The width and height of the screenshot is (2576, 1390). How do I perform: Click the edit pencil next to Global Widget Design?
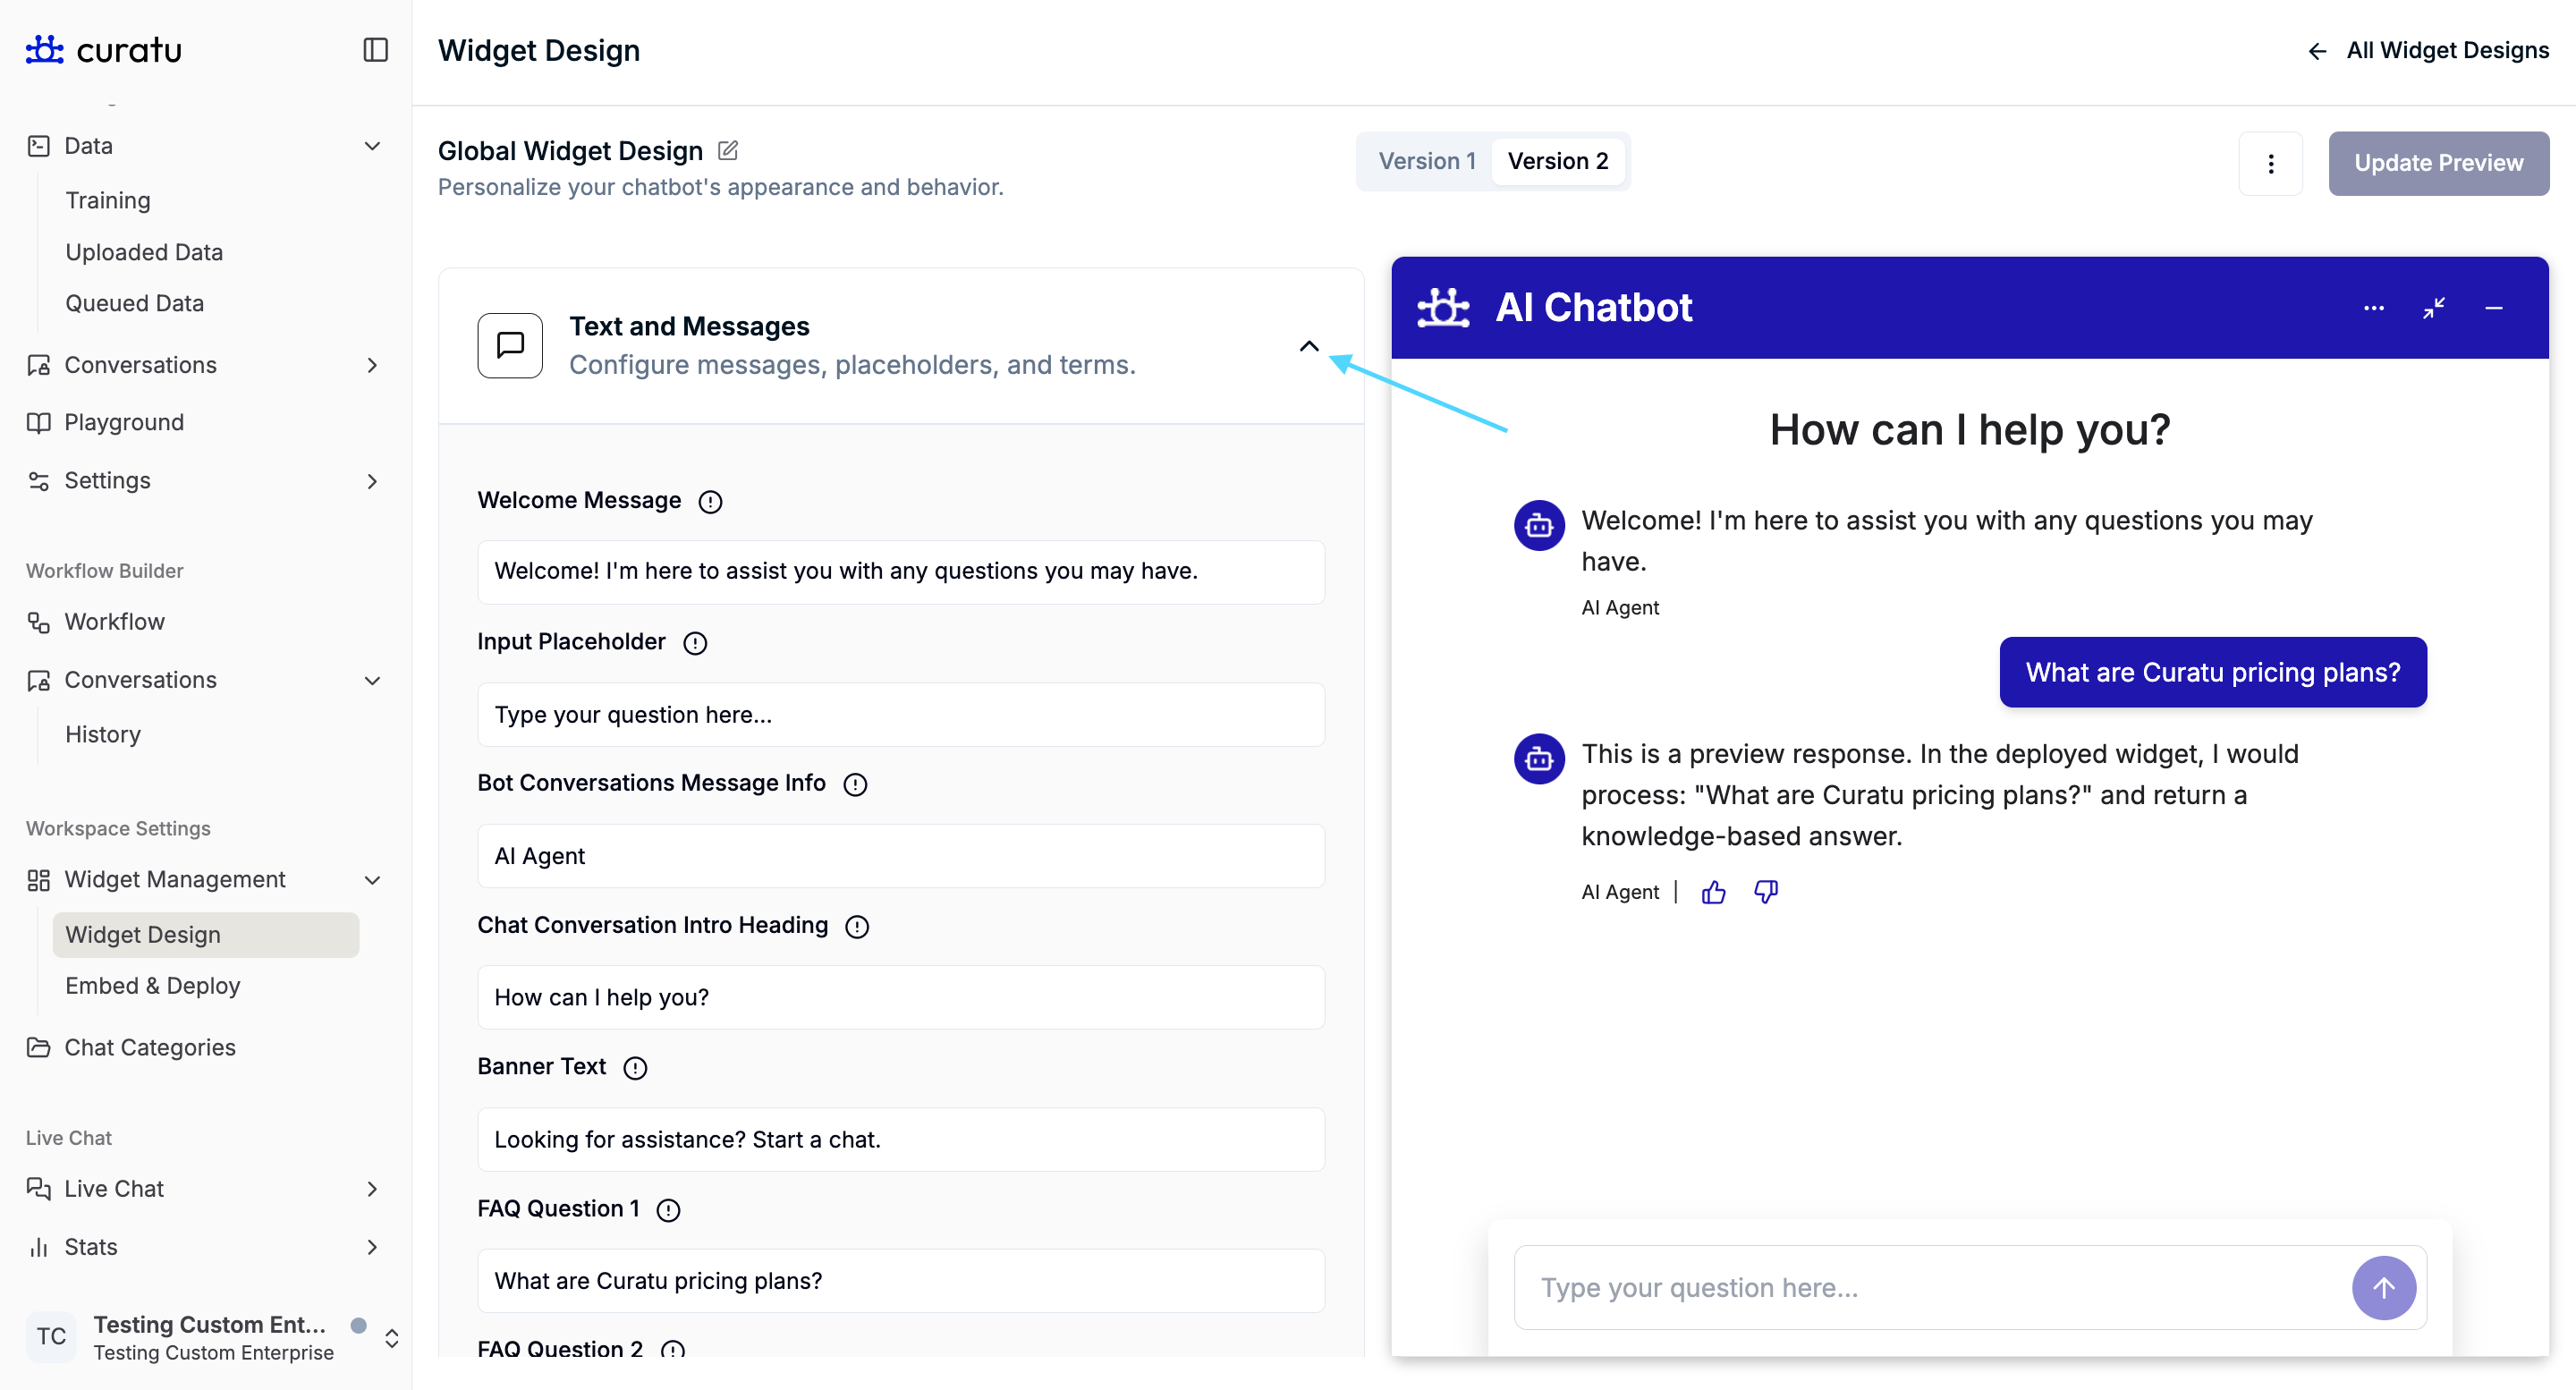(x=728, y=151)
